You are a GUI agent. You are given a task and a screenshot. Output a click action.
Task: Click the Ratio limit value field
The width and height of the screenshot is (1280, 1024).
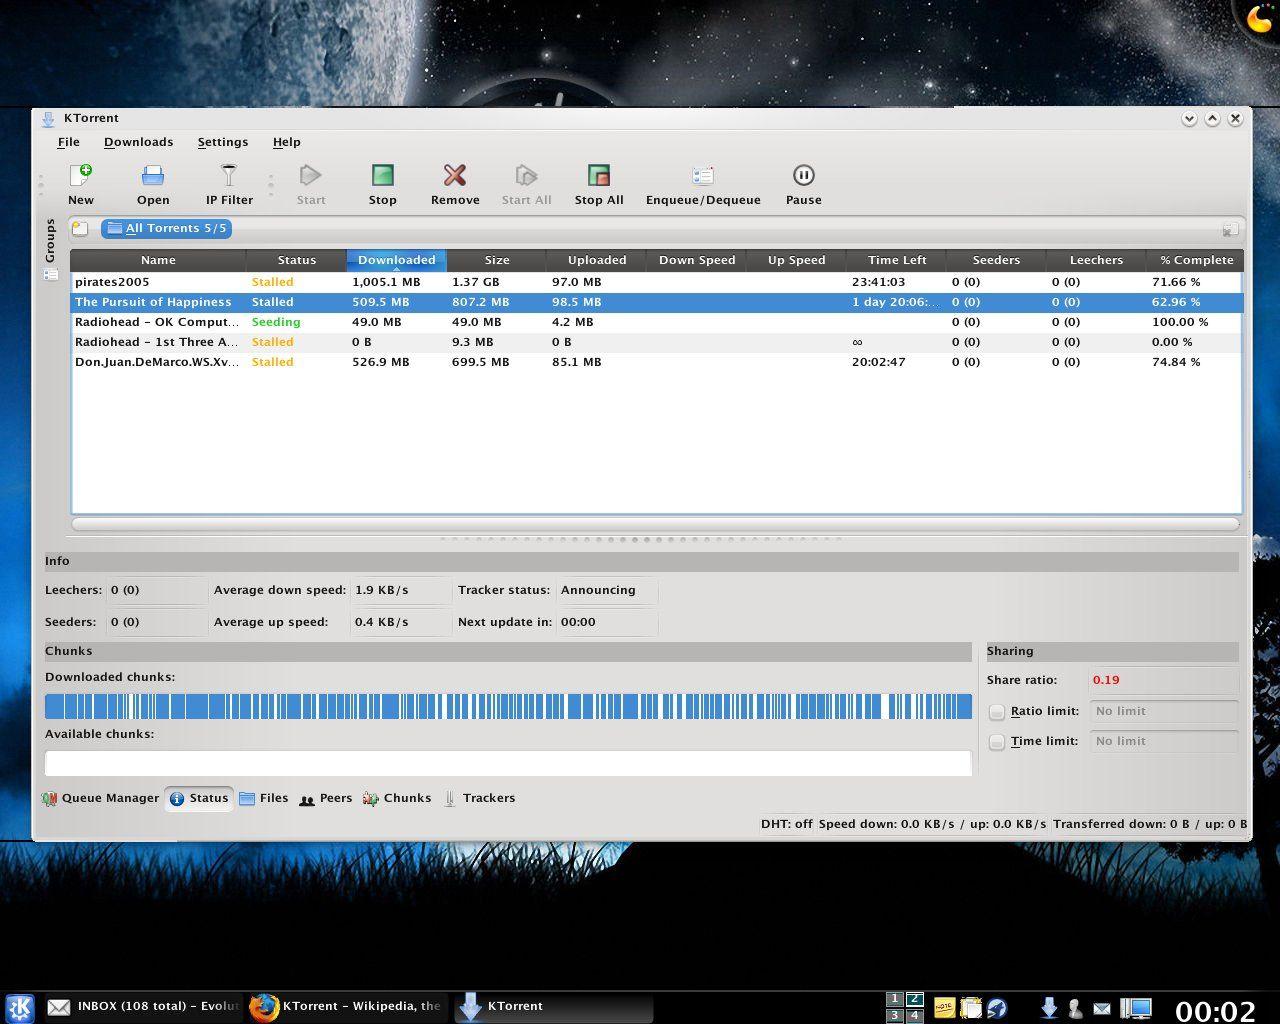coord(1164,712)
